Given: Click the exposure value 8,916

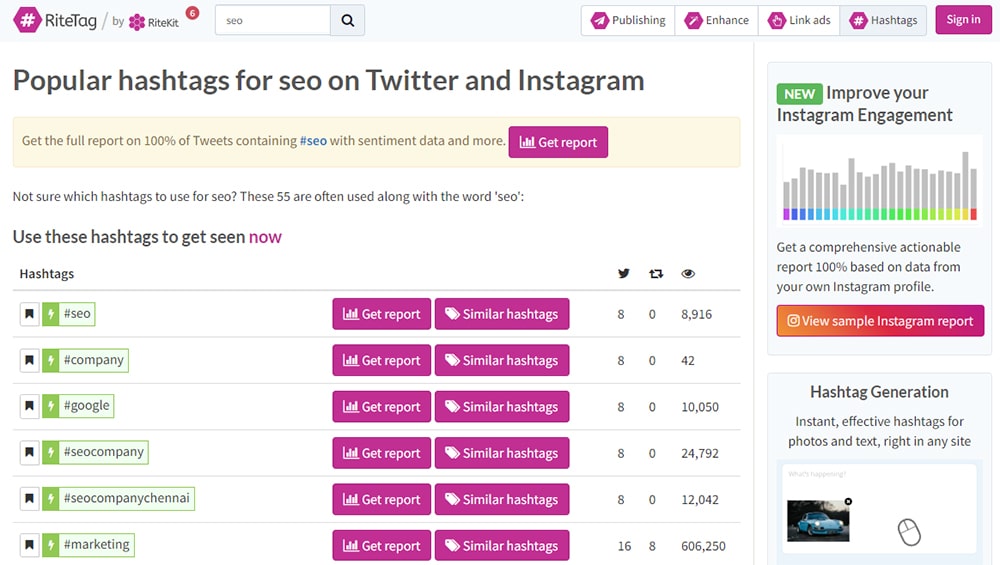Looking at the screenshot, I should click(696, 314).
